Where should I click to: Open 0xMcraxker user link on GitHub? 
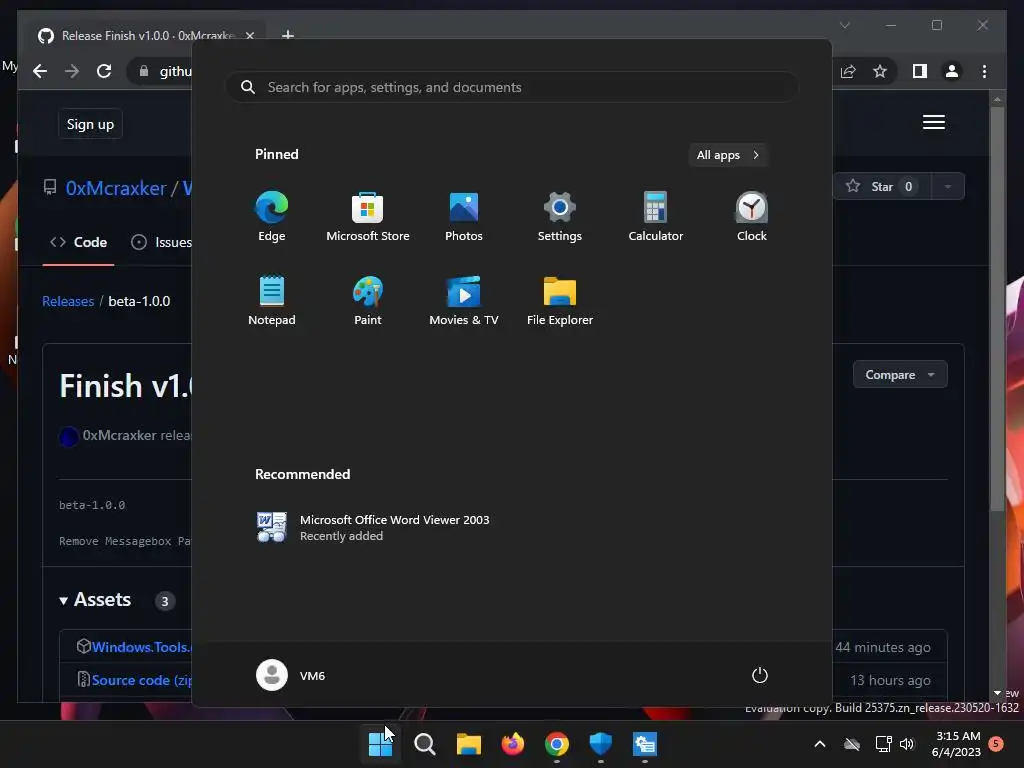(x=116, y=188)
